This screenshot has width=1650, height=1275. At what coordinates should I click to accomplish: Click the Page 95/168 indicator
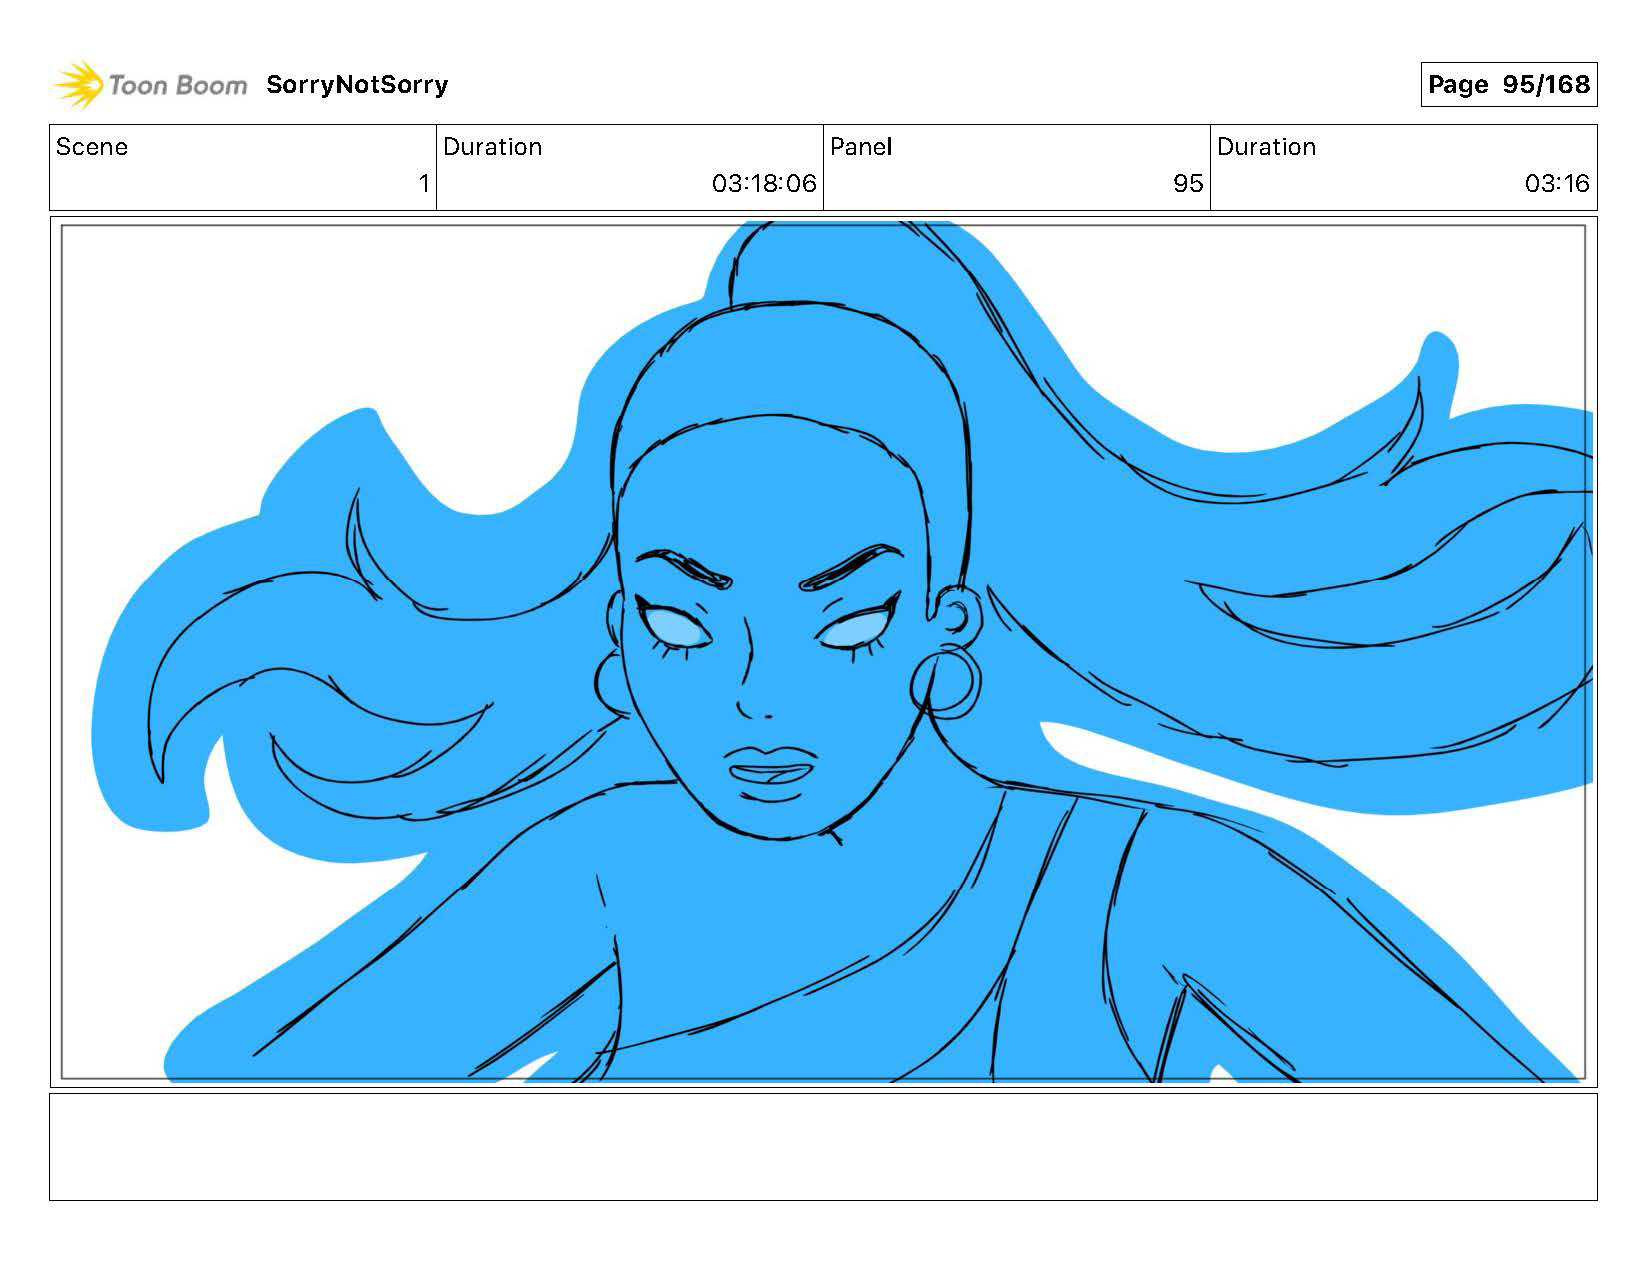tap(1508, 85)
